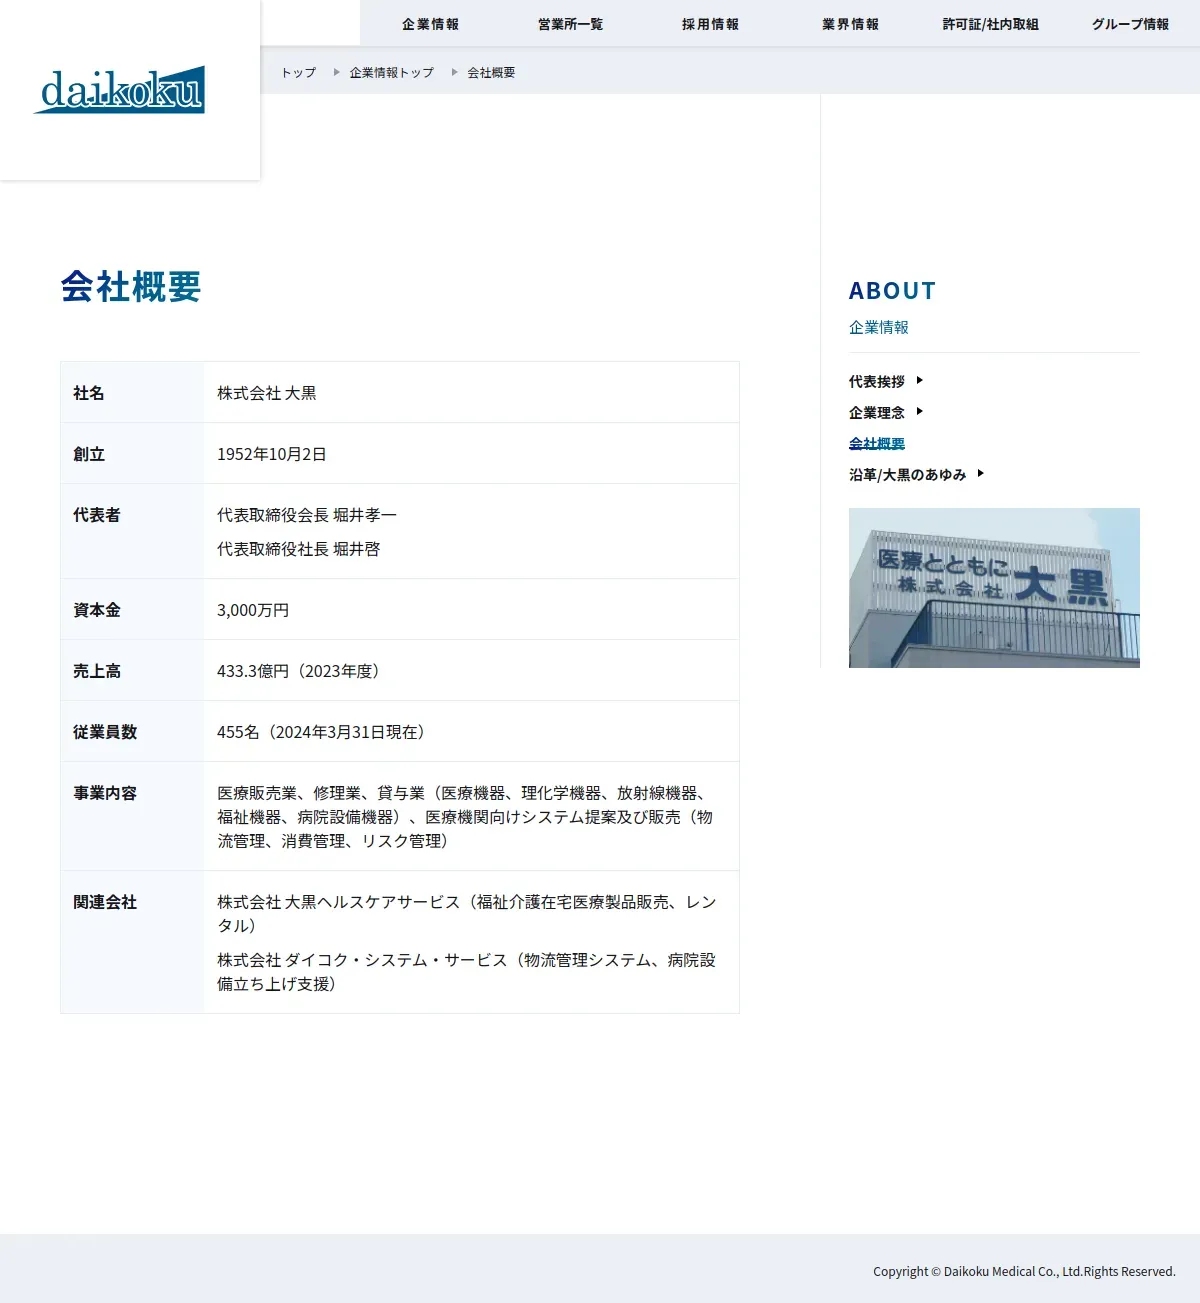Open the 営業所一覧 menu
The width and height of the screenshot is (1200, 1303).
click(x=570, y=24)
